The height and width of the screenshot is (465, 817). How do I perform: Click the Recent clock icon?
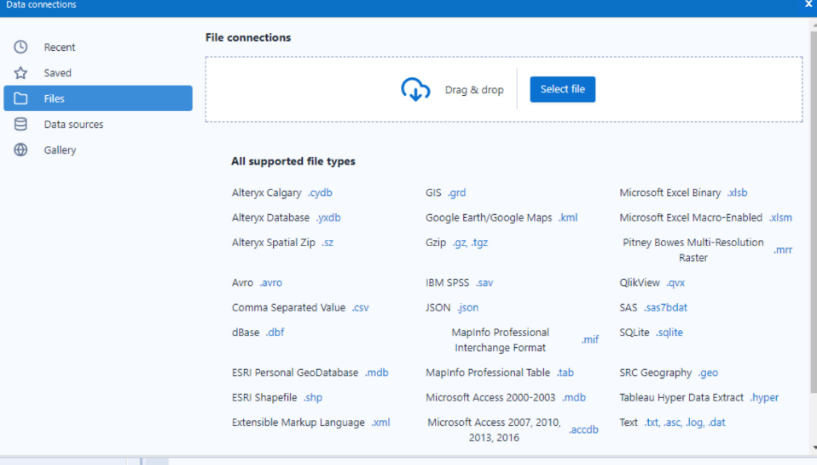click(20, 47)
